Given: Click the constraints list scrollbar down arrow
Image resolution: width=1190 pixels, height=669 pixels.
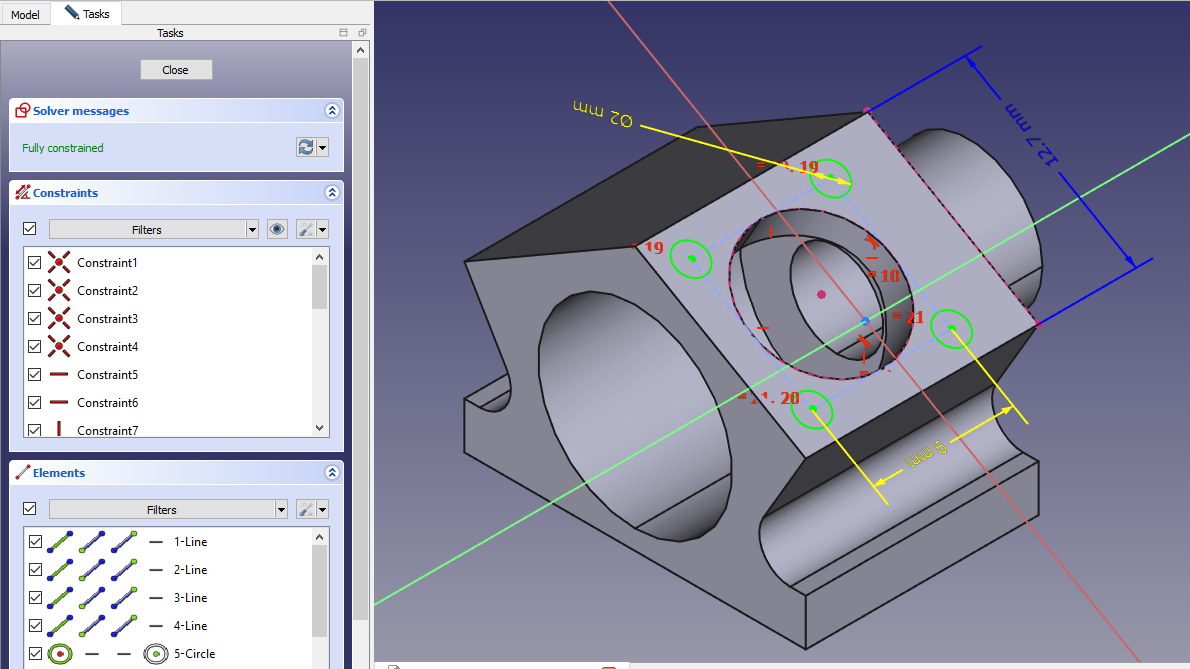Looking at the screenshot, I should click(x=320, y=428).
